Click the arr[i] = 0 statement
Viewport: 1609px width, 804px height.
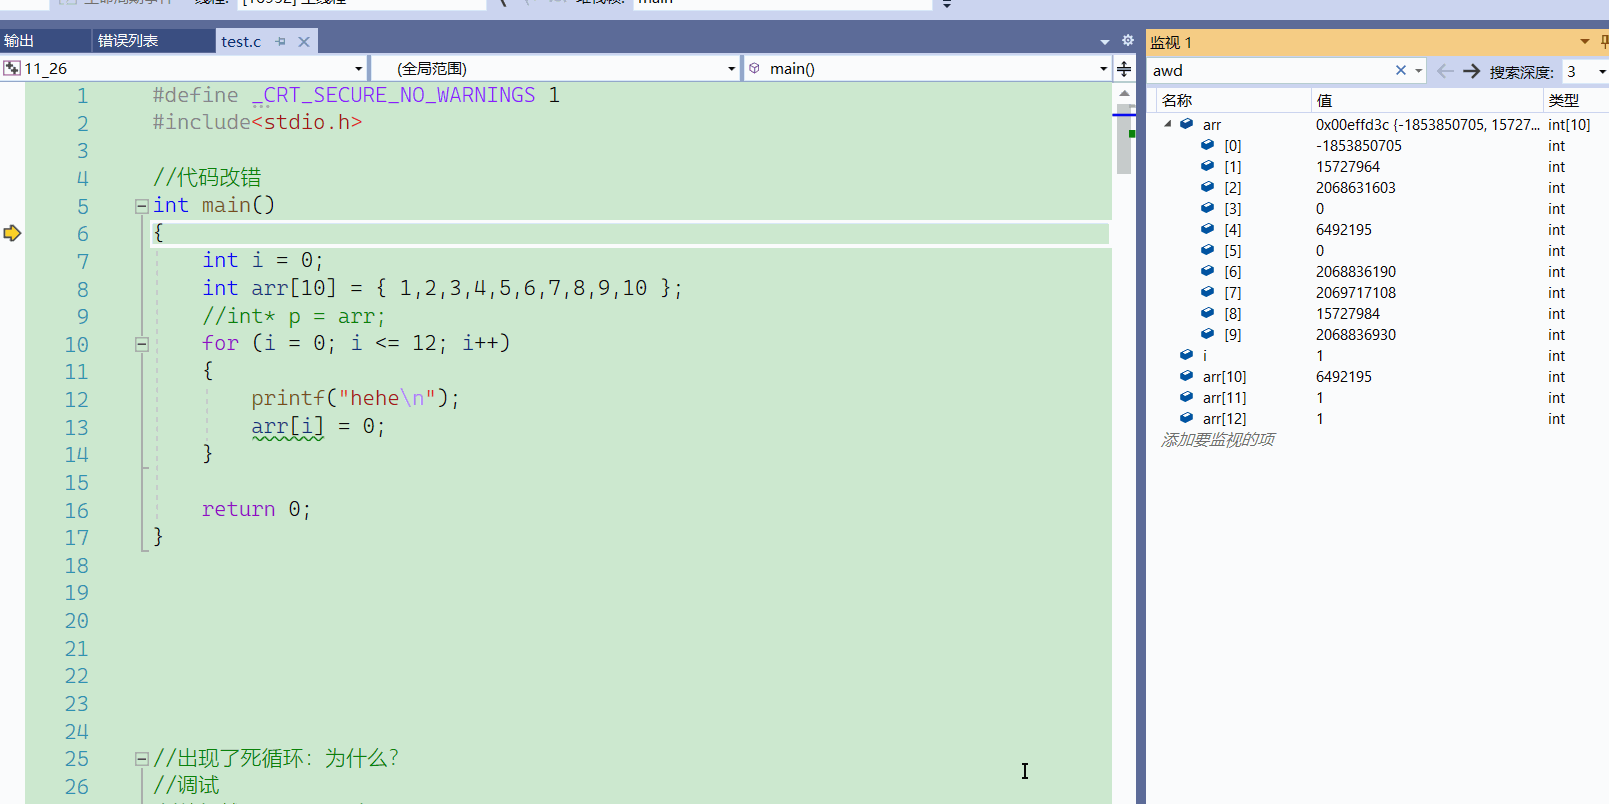click(x=318, y=426)
